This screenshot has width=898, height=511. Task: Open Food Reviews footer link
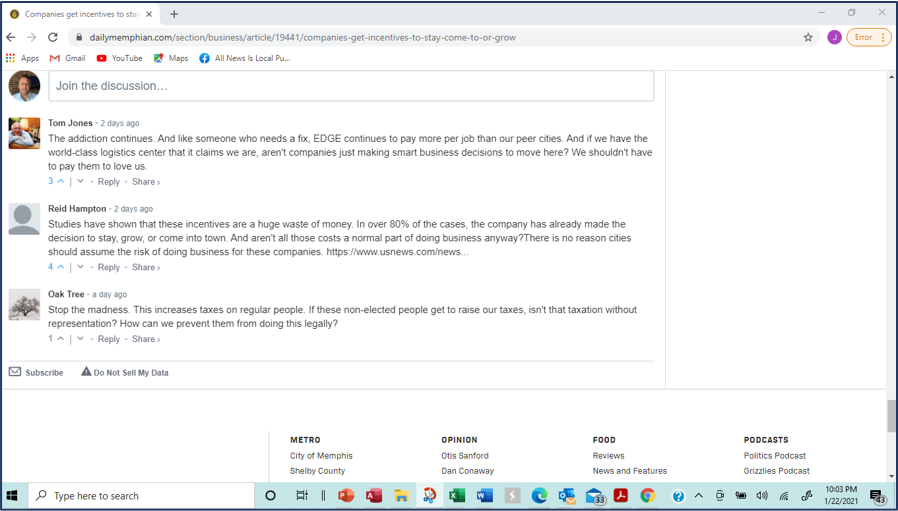(608, 455)
